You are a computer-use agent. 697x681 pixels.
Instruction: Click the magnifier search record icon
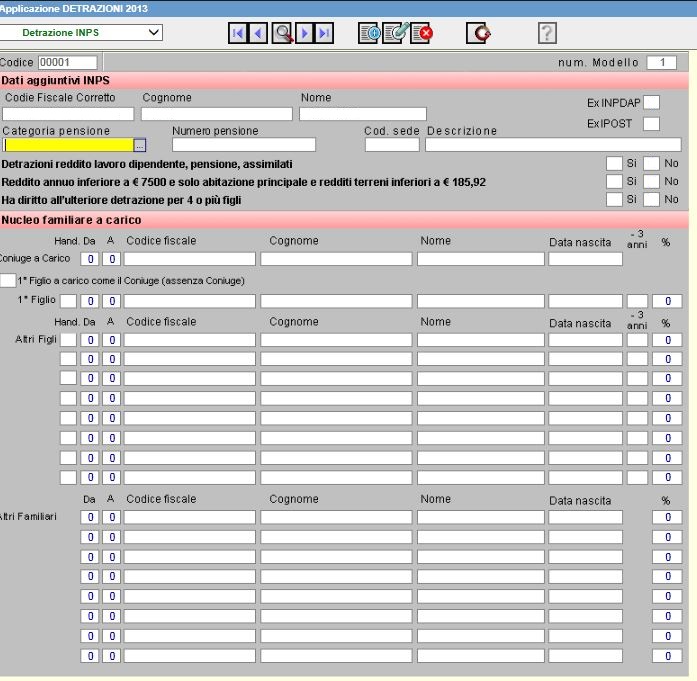click(281, 34)
